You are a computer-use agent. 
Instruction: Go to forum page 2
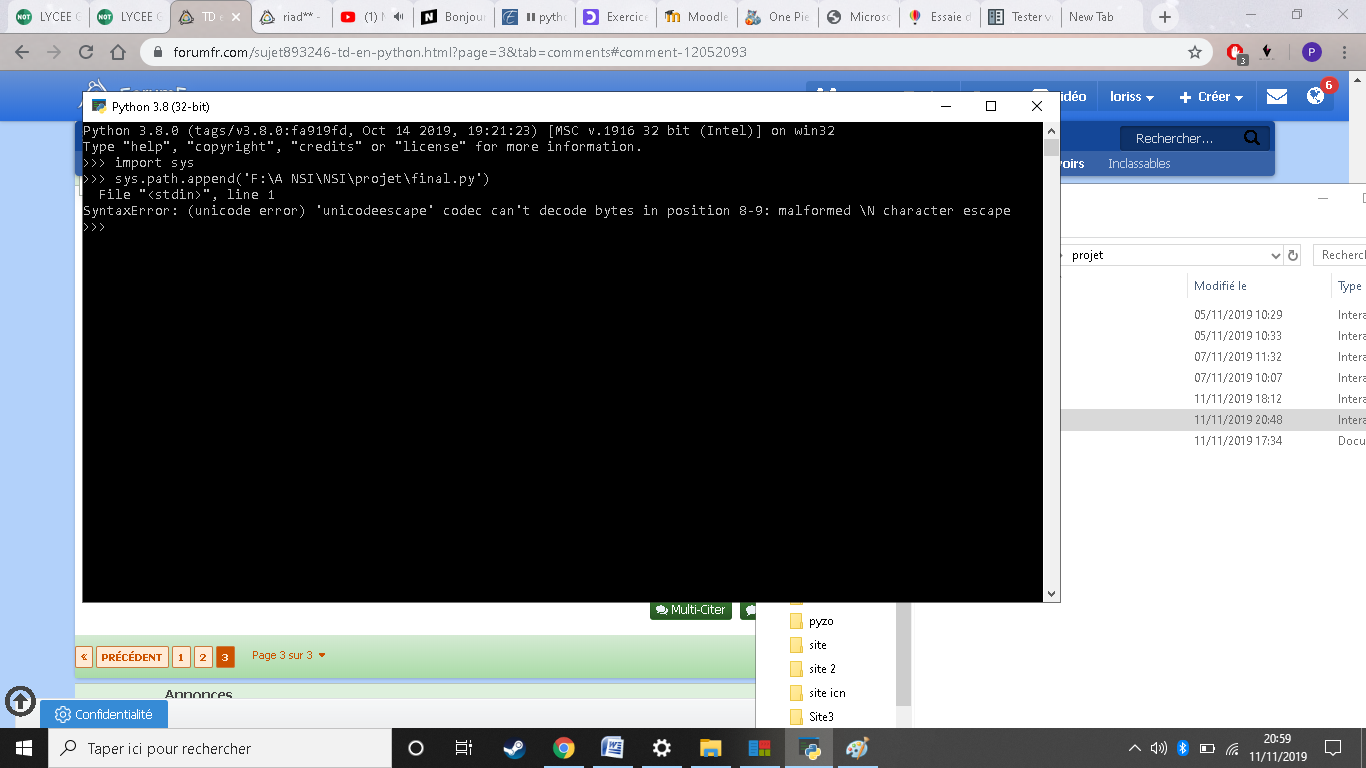coord(203,657)
